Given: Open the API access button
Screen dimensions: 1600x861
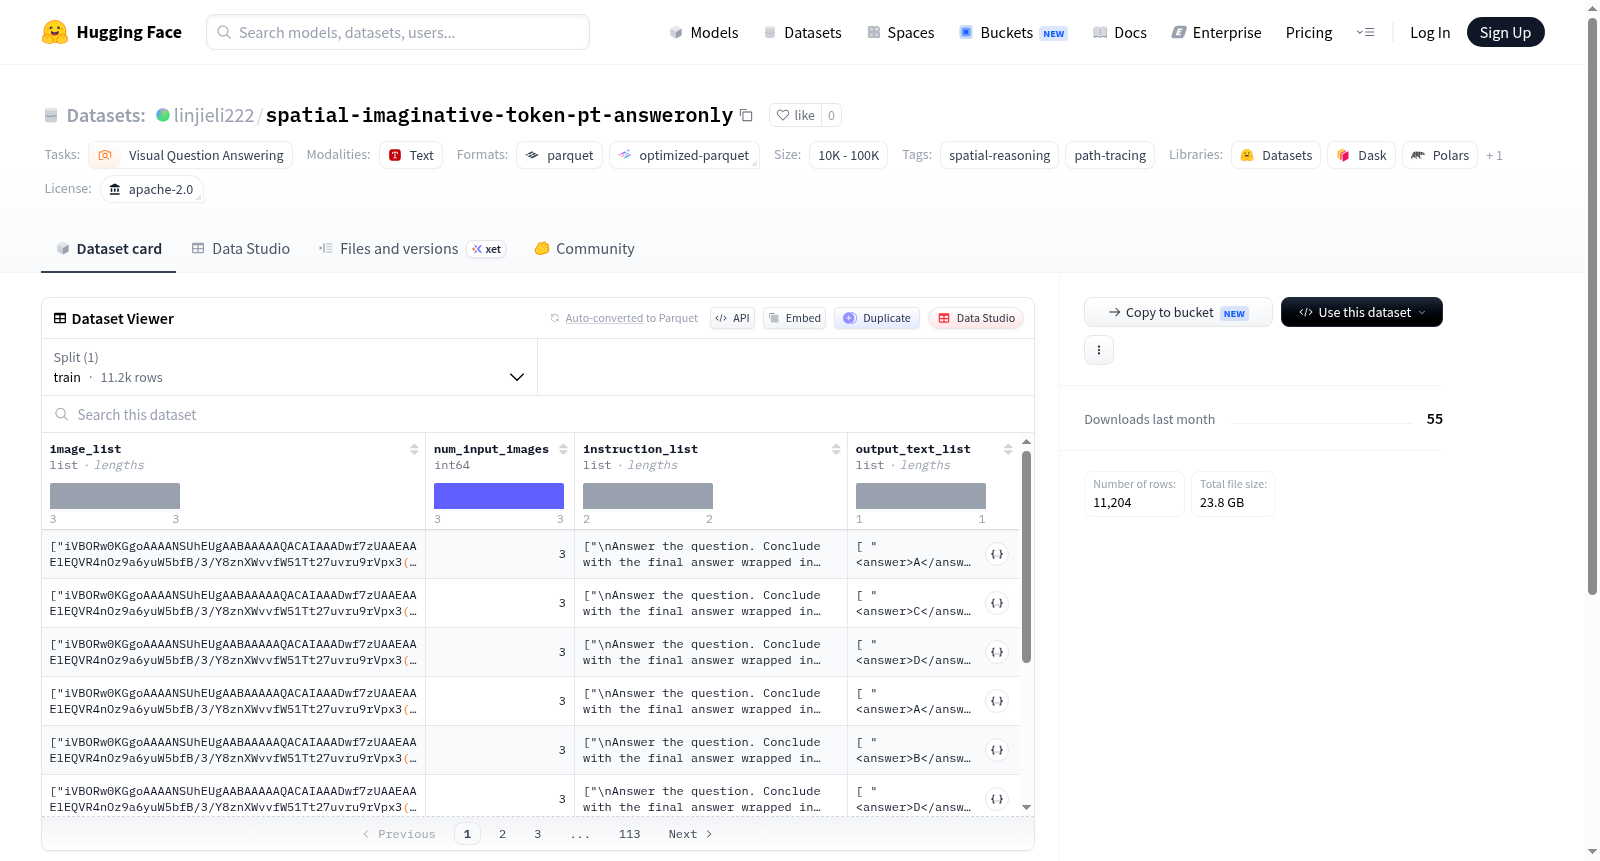Looking at the screenshot, I should tap(732, 318).
